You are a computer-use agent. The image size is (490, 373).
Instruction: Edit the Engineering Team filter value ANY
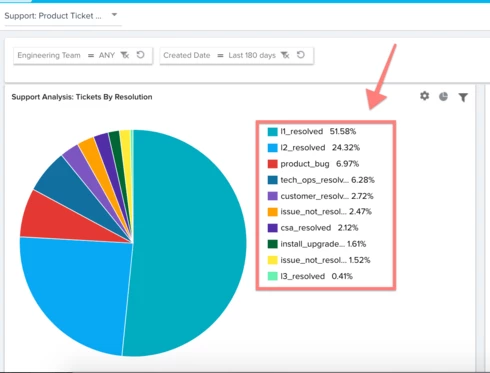107,55
